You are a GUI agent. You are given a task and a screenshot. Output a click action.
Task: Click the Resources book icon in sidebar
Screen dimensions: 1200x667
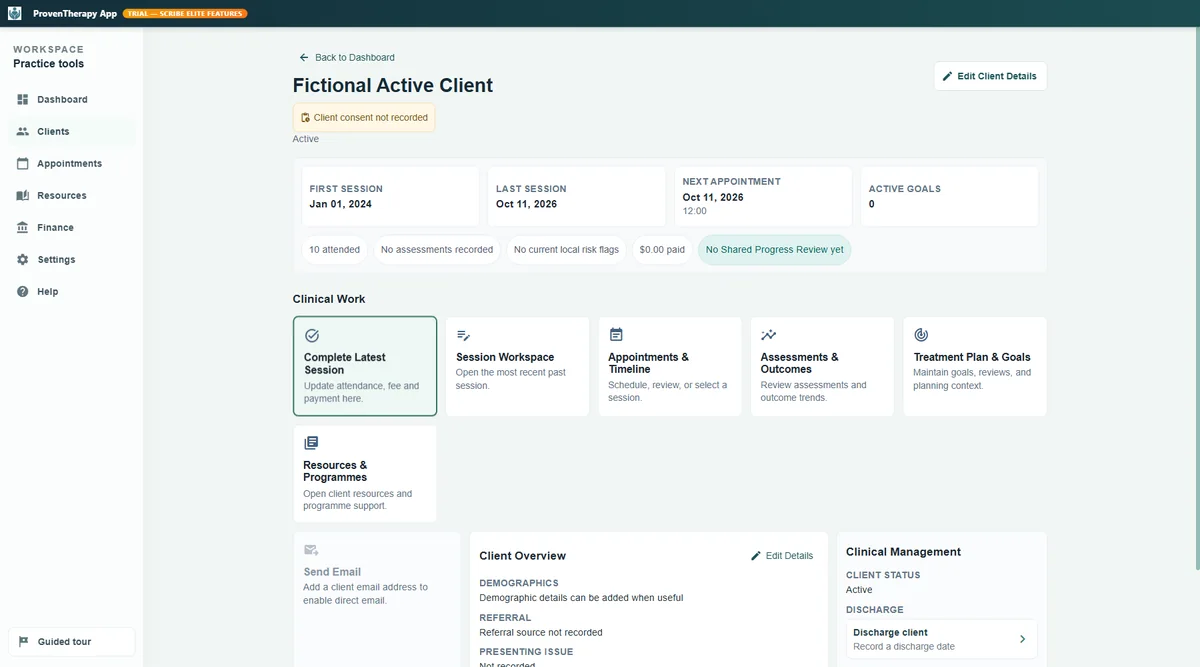click(23, 195)
